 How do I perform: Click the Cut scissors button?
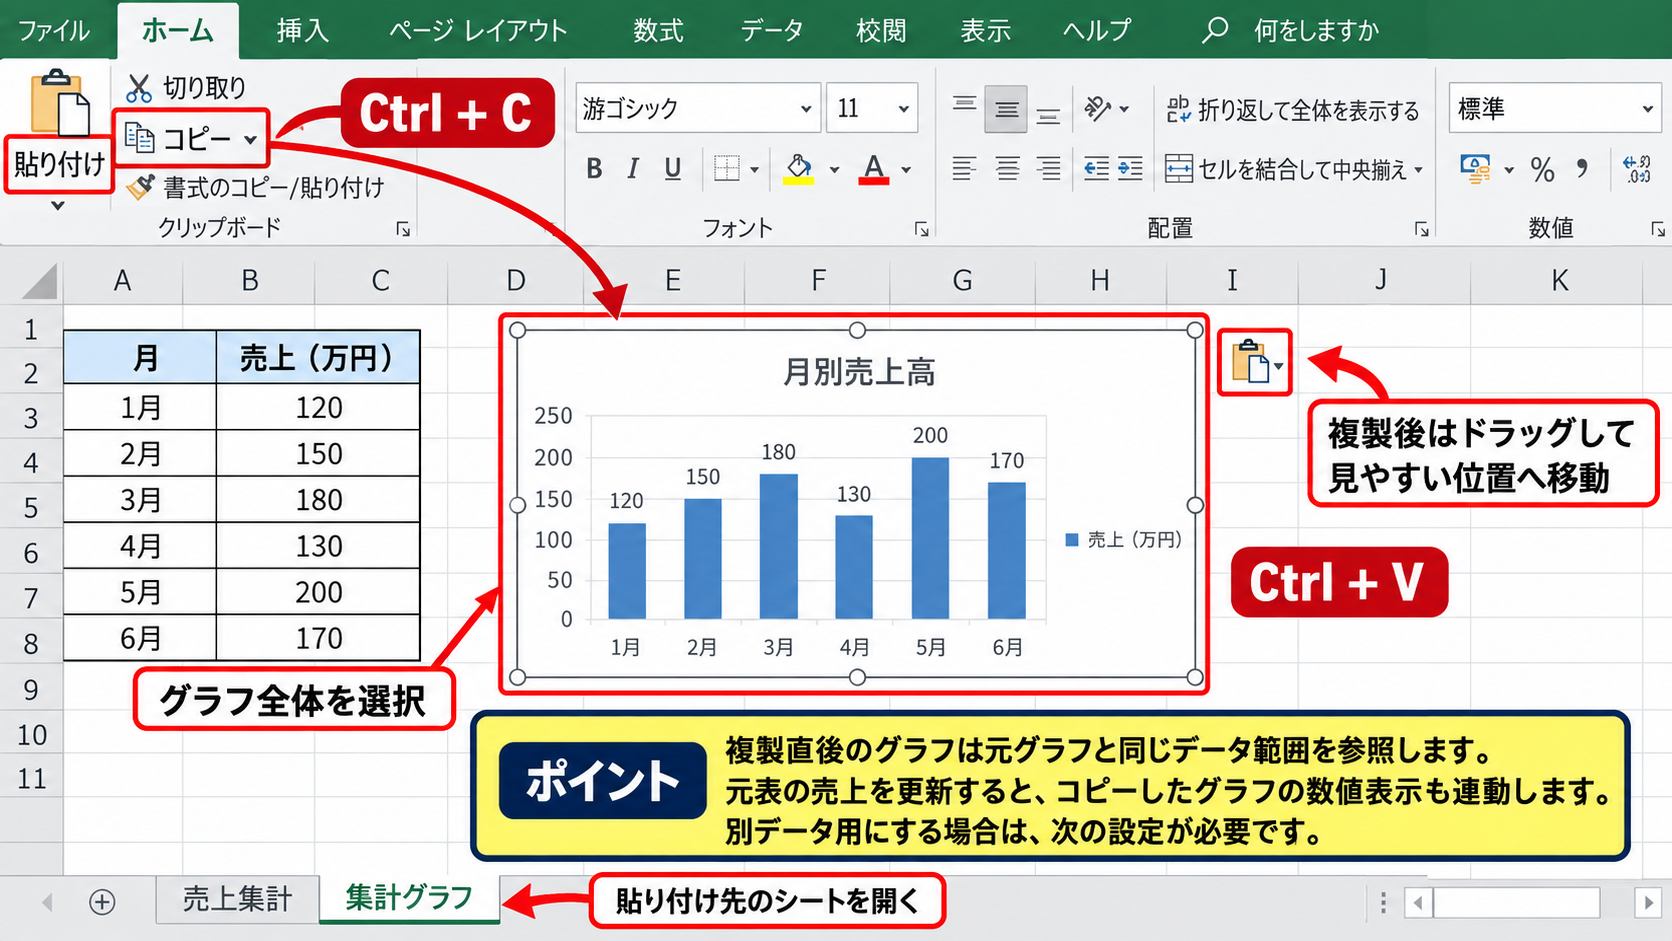(x=186, y=88)
